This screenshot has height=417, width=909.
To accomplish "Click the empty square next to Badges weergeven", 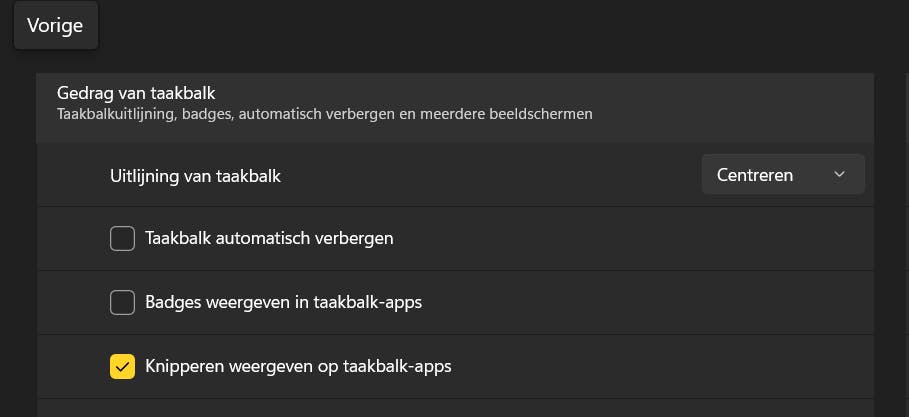I will tap(122, 302).
